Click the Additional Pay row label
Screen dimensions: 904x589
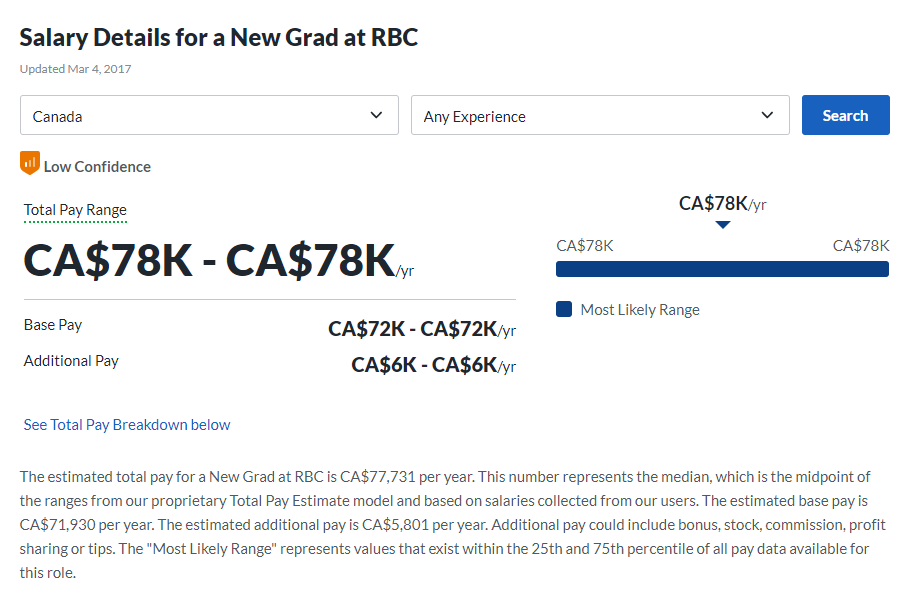pyautogui.click(x=71, y=361)
